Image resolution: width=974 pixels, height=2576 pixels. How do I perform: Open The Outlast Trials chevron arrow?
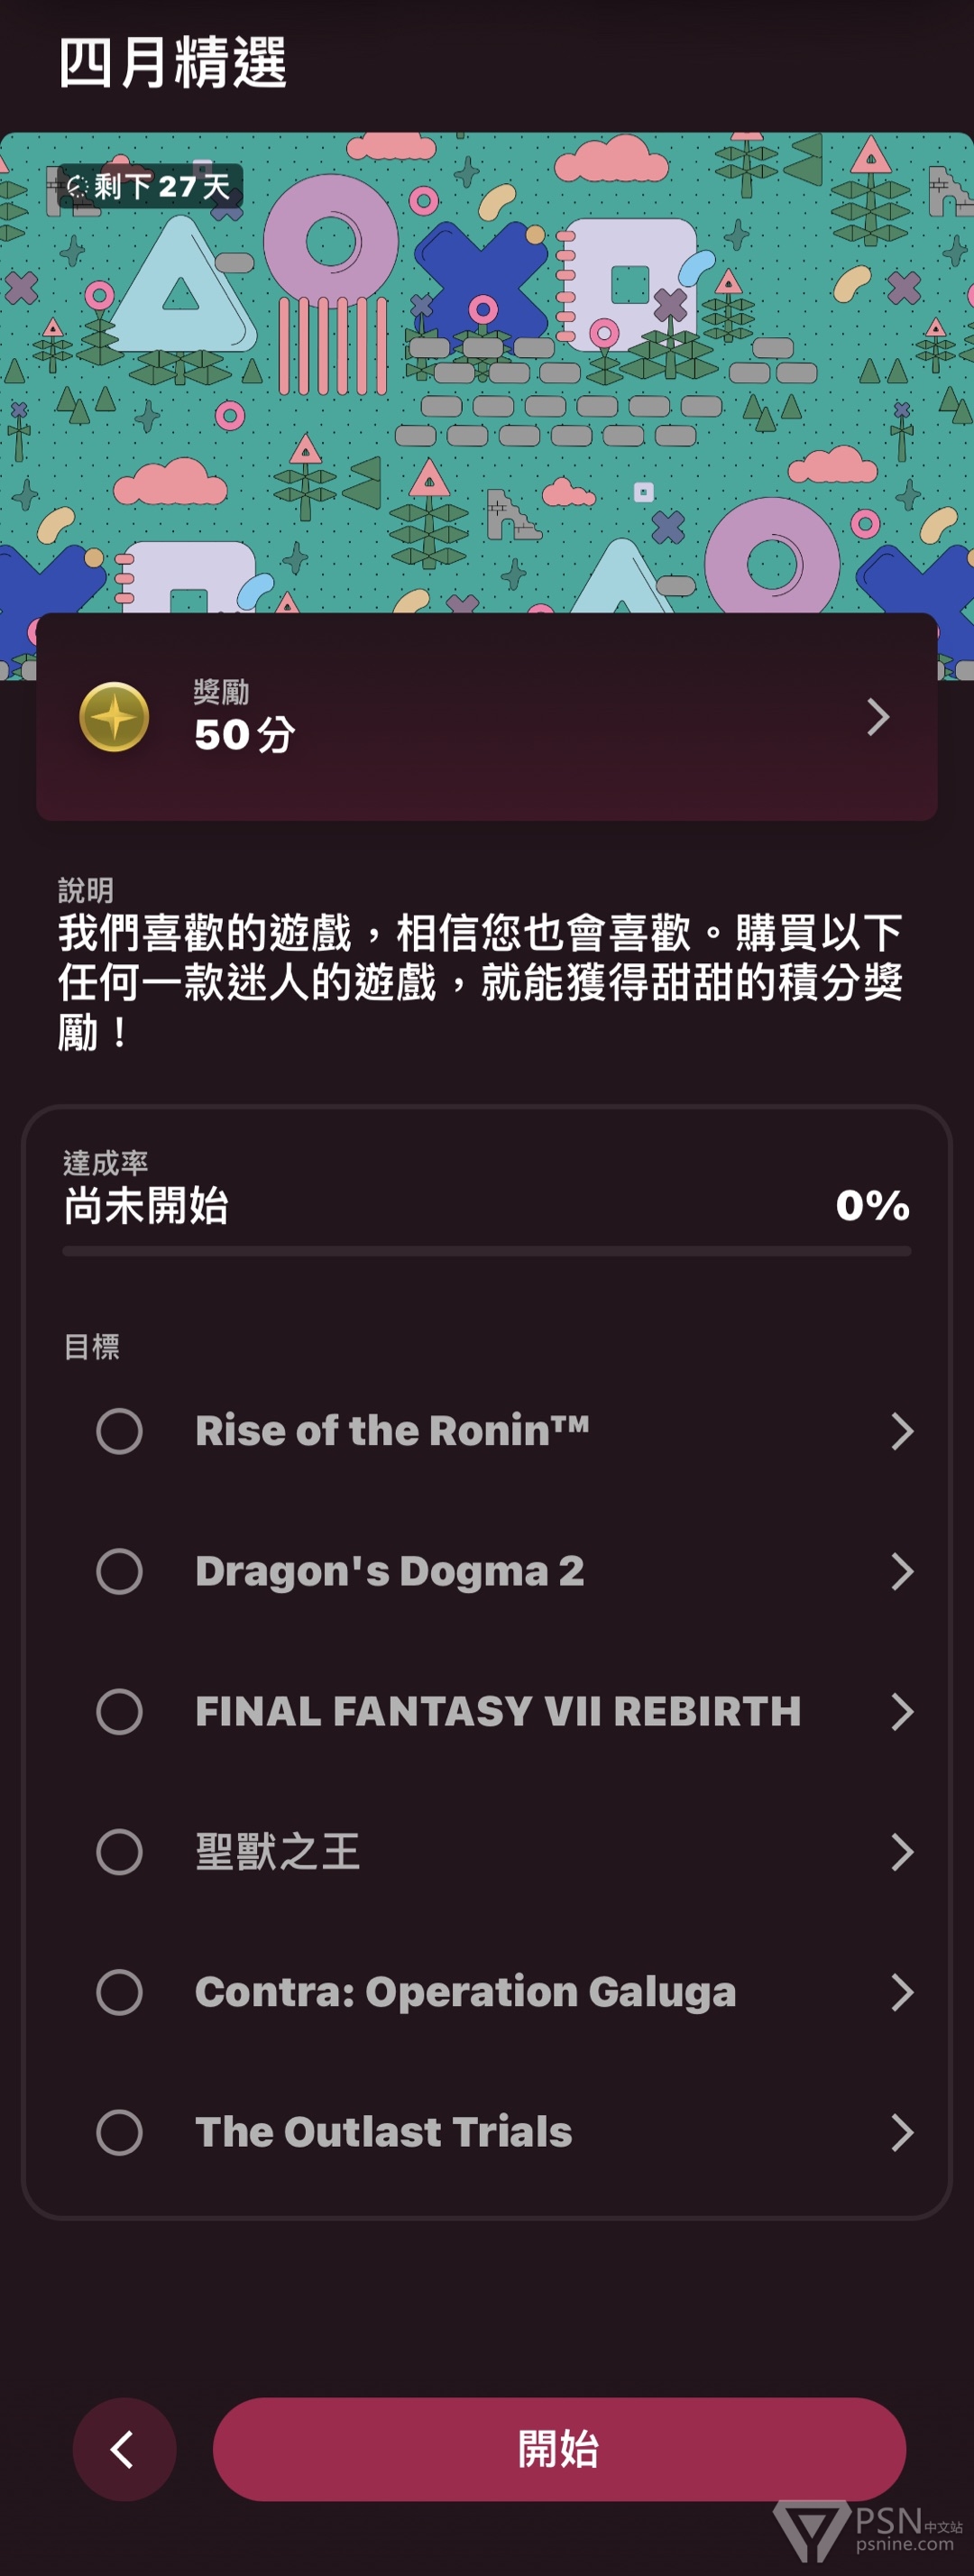pyautogui.click(x=901, y=2132)
